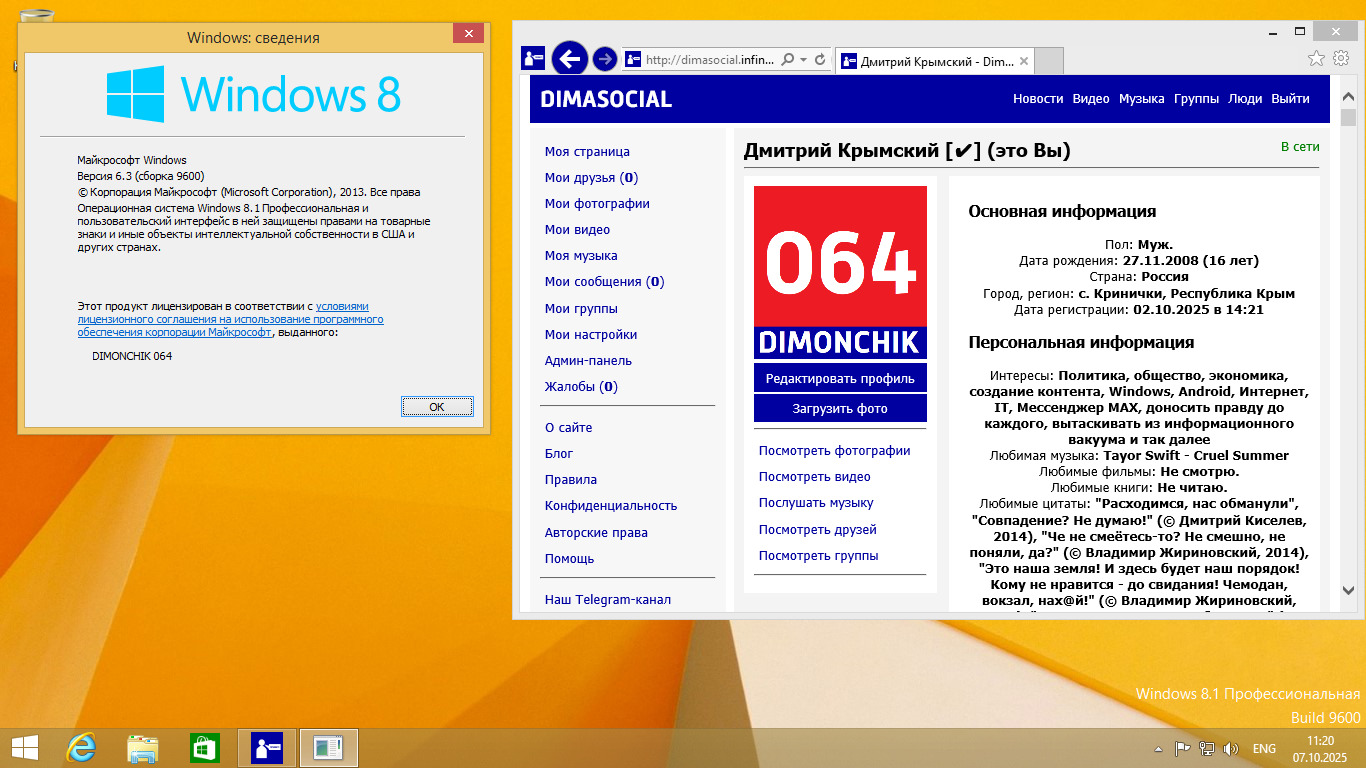
Task: Expand the address bar autocomplete dropdown arrow
Action: (x=803, y=60)
